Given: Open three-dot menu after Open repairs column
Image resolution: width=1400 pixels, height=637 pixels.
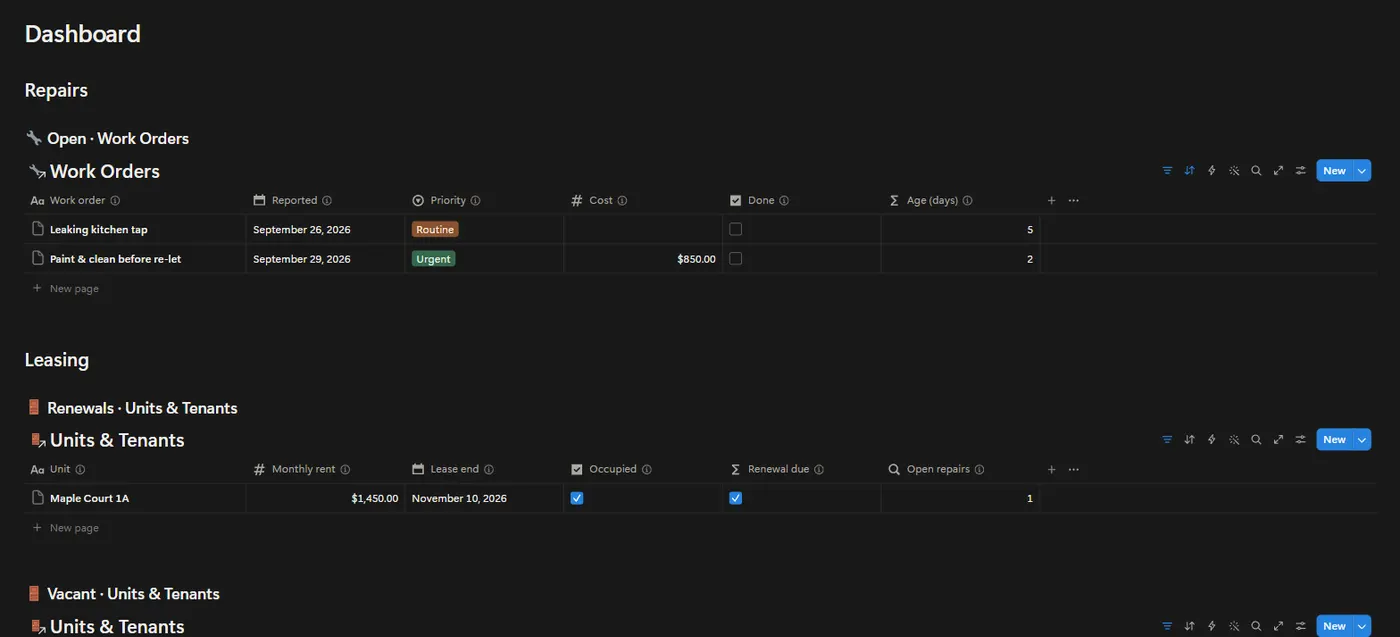Looking at the screenshot, I should [1073, 470].
